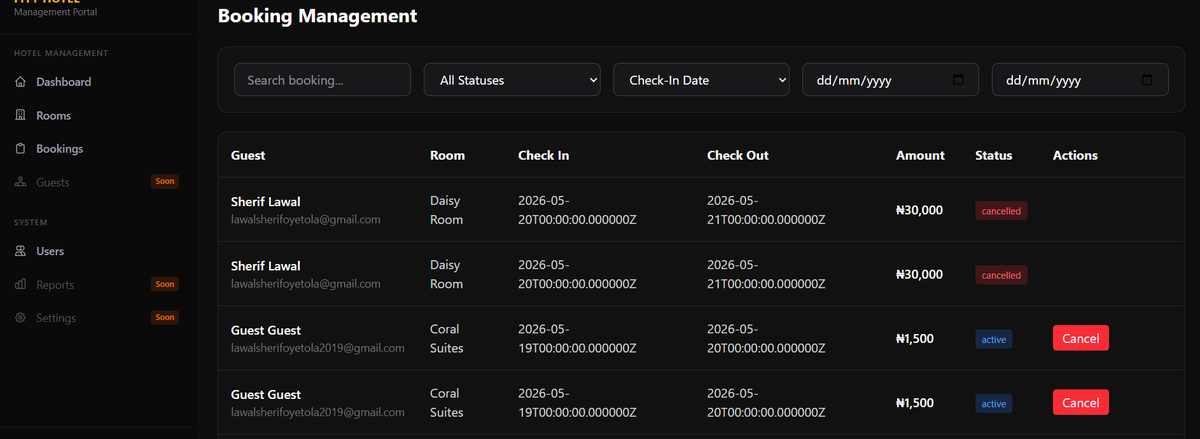Viewport: 1200px width, 439px height.
Task: Click the Room column header
Action: [x=447, y=156]
